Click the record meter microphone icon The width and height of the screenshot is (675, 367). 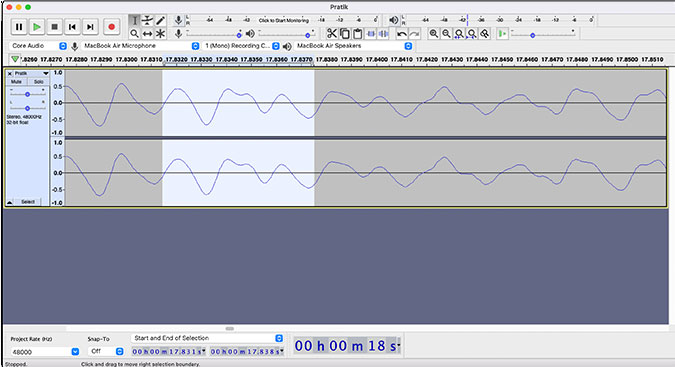click(178, 20)
